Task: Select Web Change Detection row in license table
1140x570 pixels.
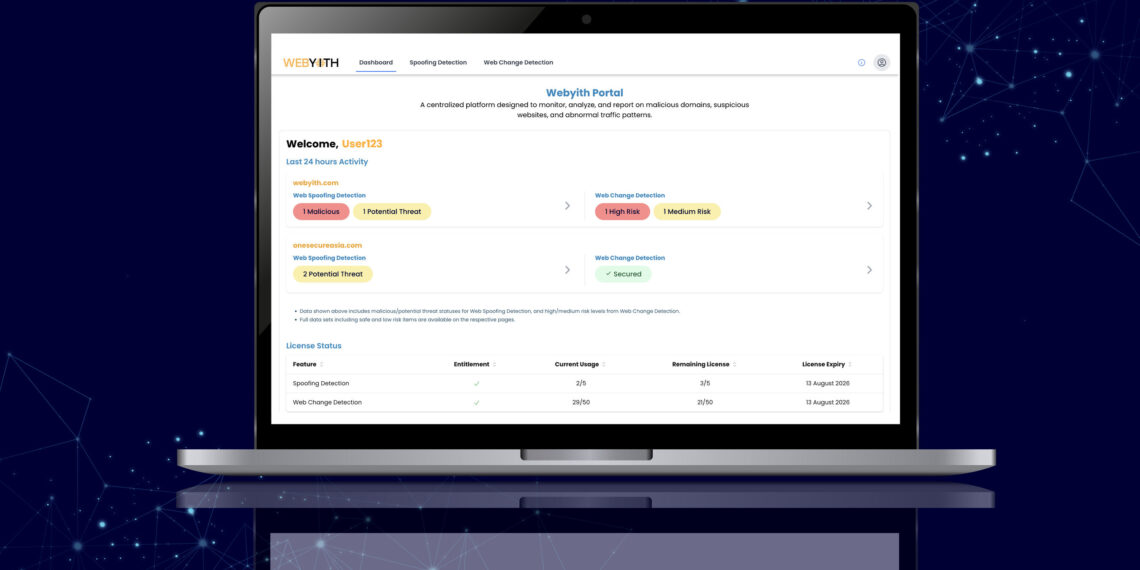Action: tap(584, 402)
